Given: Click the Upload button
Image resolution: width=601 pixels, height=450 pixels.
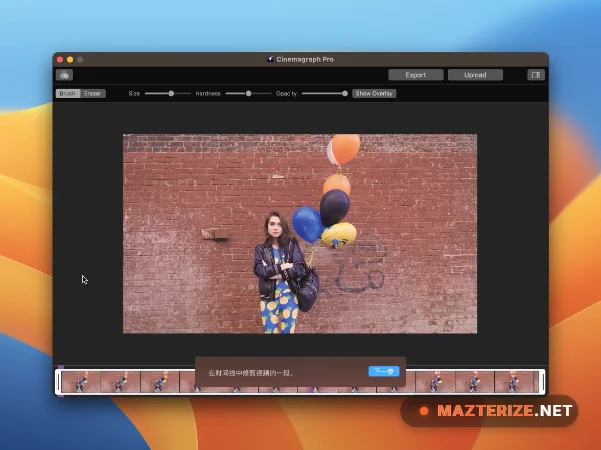Looking at the screenshot, I should pos(475,75).
